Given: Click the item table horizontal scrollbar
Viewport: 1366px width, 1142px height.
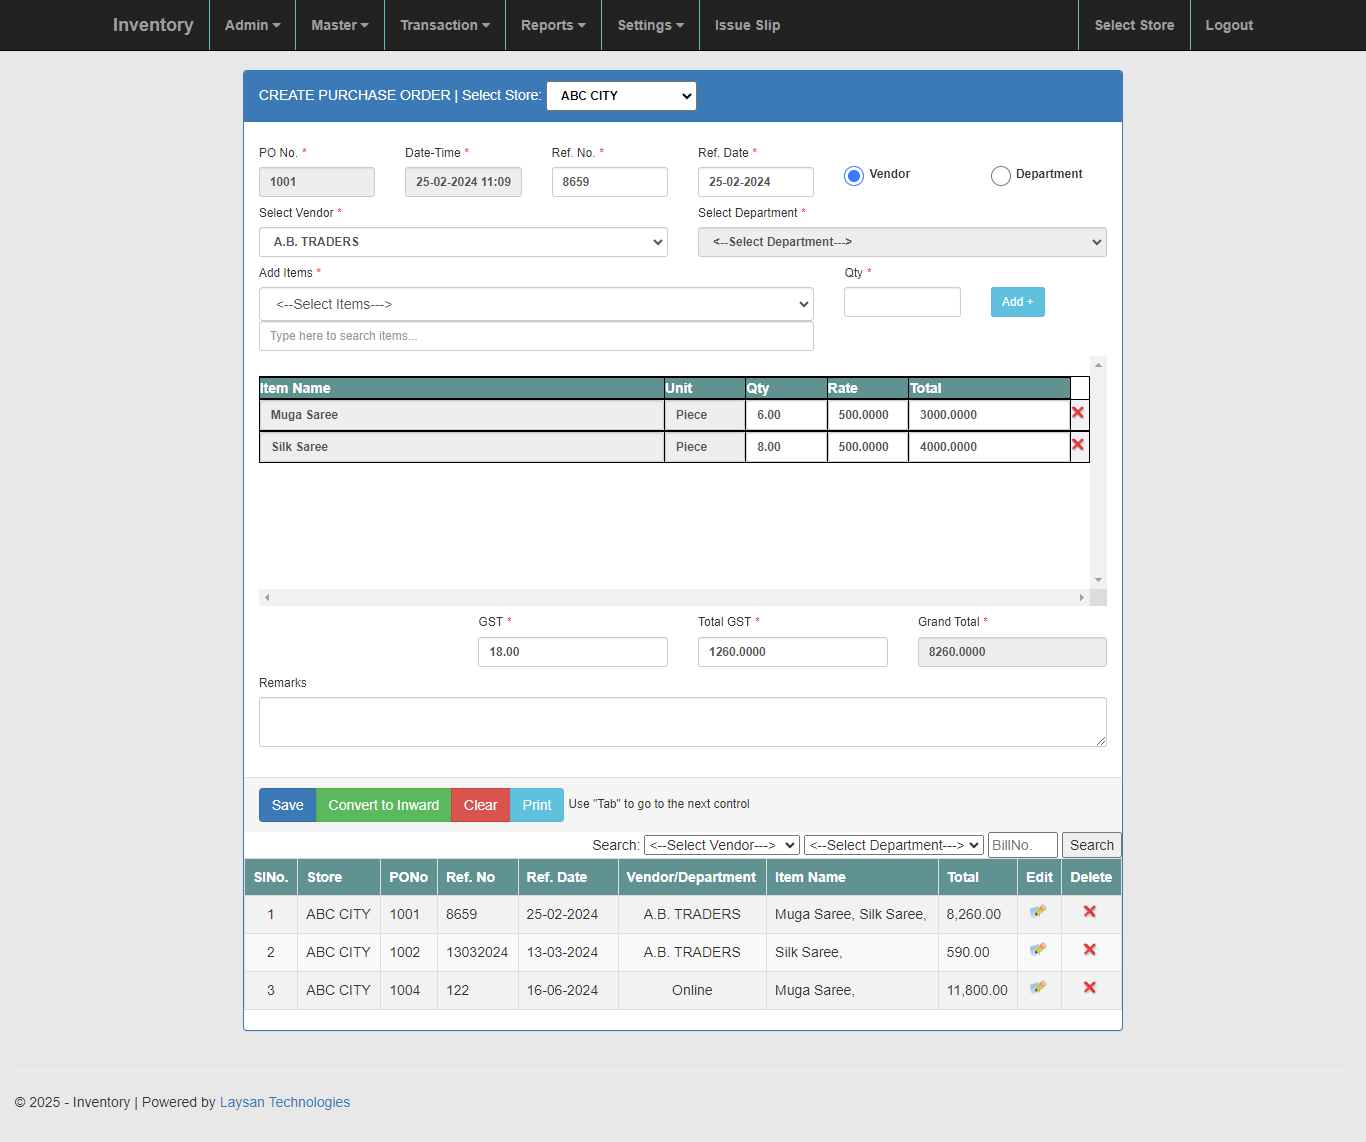Looking at the screenshot, I should [674, 598].
